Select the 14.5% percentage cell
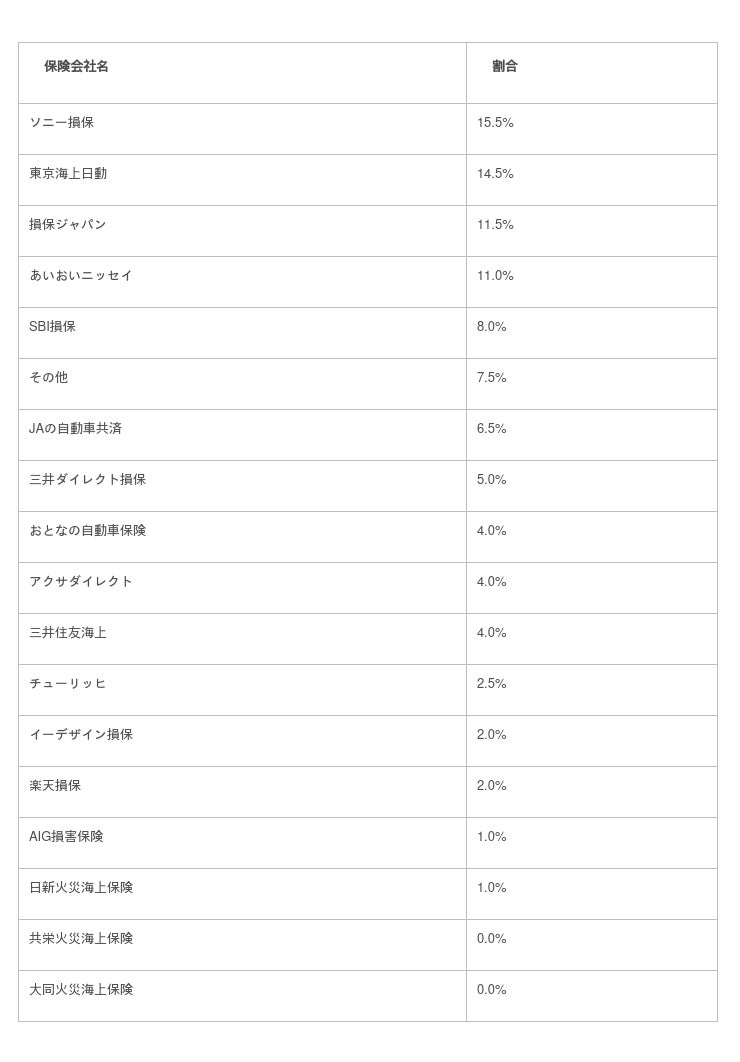 click(495, 174)
